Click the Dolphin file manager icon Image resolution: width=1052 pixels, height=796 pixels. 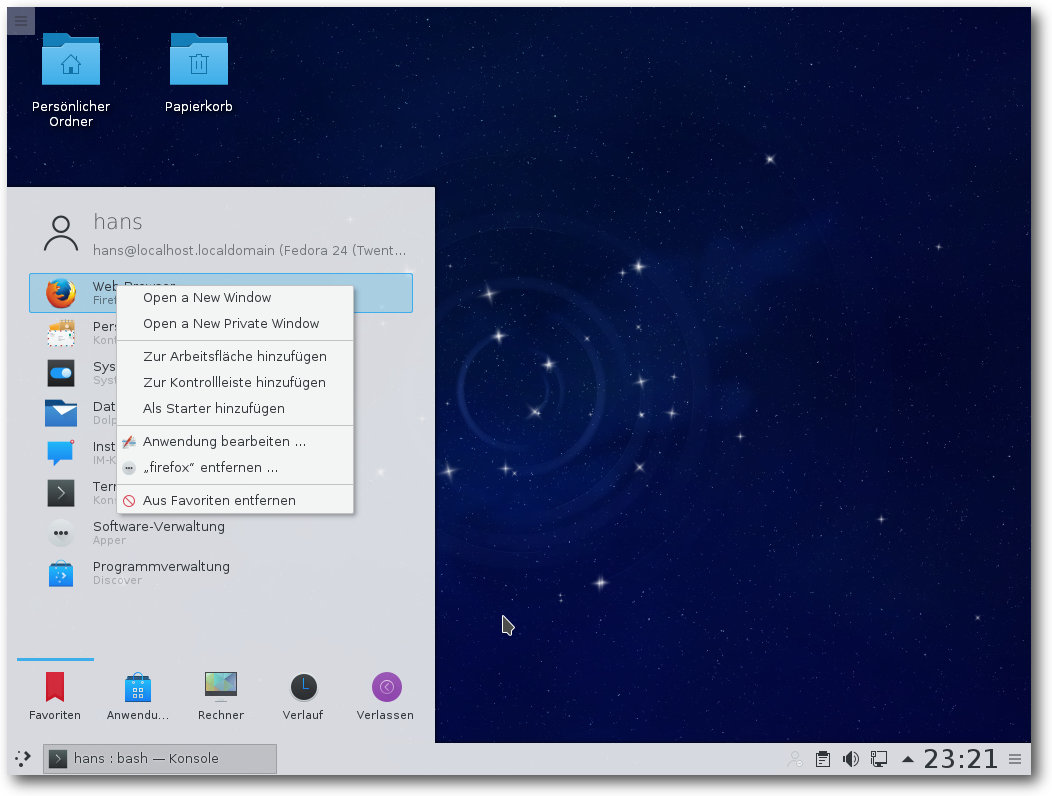(61, 413)
